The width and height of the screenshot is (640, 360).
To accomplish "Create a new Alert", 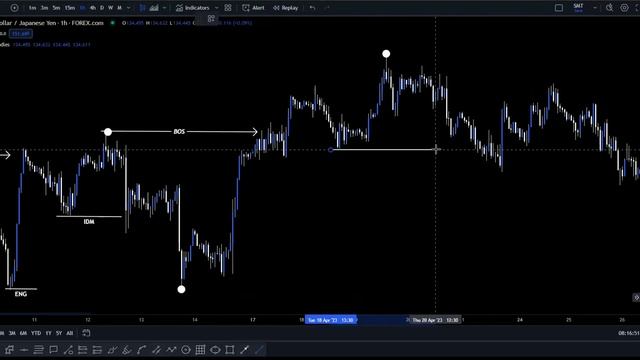I will click(253, 8).
